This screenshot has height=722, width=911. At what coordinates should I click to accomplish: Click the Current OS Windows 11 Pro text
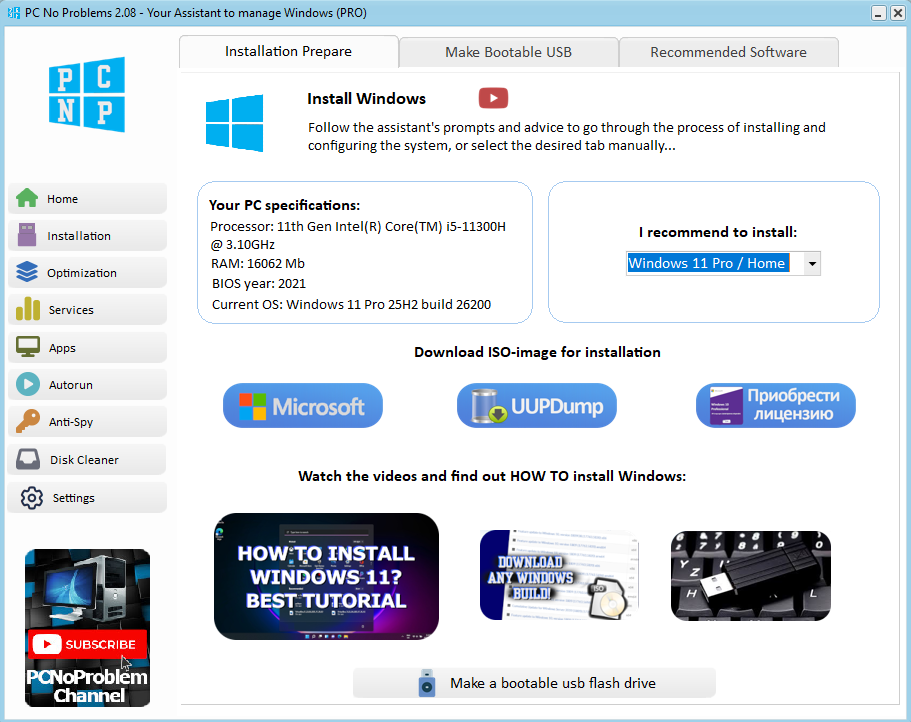[352, 304]
